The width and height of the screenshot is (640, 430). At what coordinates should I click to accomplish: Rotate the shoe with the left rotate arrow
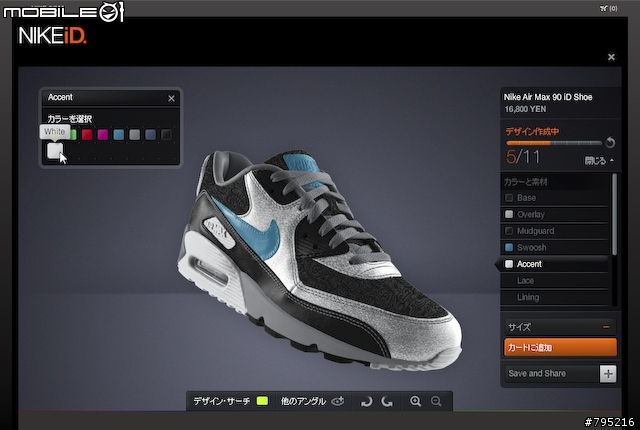tap(367, 401)
